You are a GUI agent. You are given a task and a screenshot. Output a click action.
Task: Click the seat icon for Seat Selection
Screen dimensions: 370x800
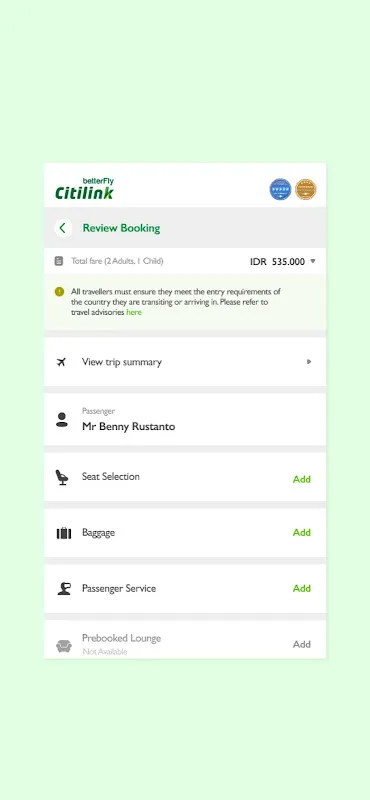coord(62,478)
